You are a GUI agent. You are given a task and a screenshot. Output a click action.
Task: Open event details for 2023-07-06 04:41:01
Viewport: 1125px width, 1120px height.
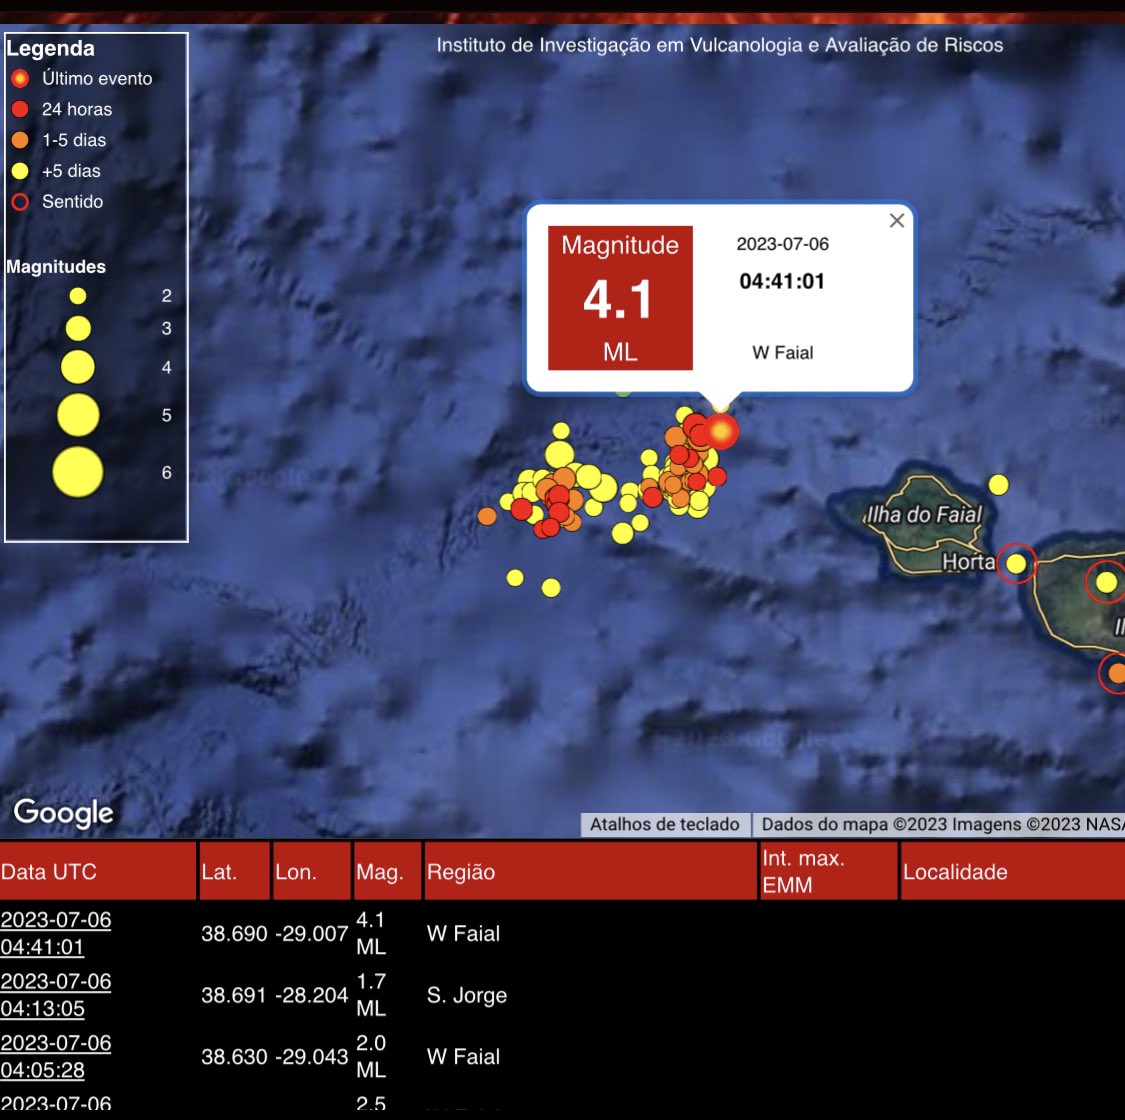56,933
